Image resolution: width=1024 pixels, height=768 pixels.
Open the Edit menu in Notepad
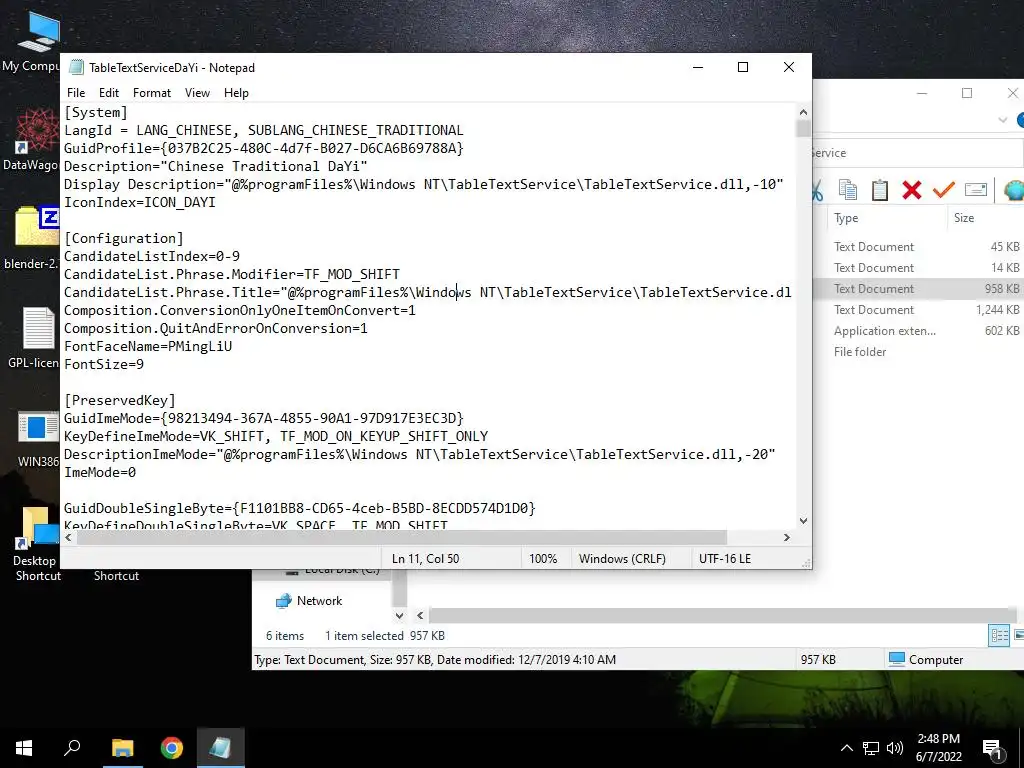(x=108, y=93)
